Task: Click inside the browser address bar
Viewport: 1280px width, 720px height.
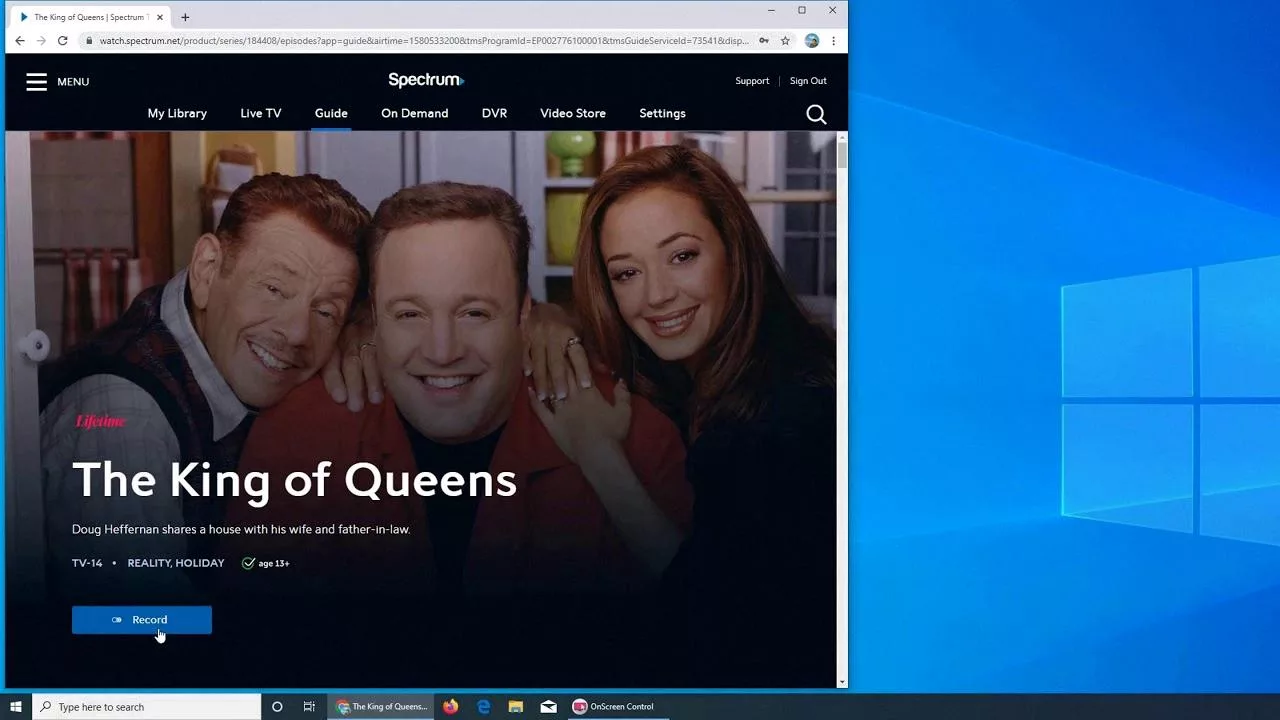Action: tap(400, 41)
